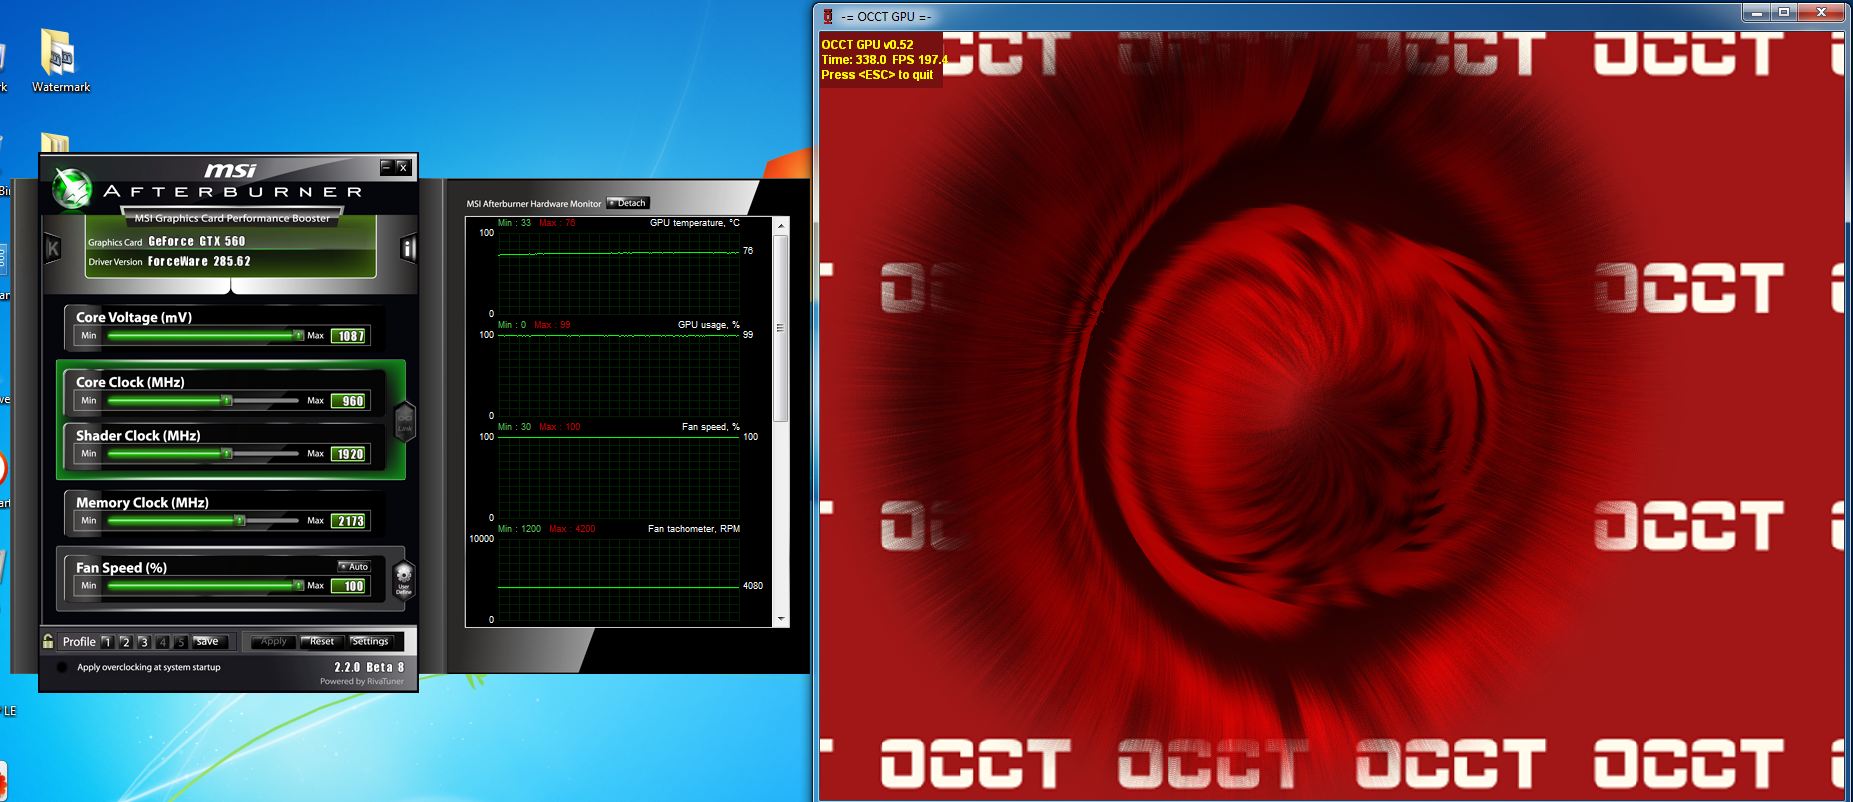Viewport: 1853px width, 802px height.
Task: Click the '2.2.0 Beta 8' version text
Action: point(369,667)
